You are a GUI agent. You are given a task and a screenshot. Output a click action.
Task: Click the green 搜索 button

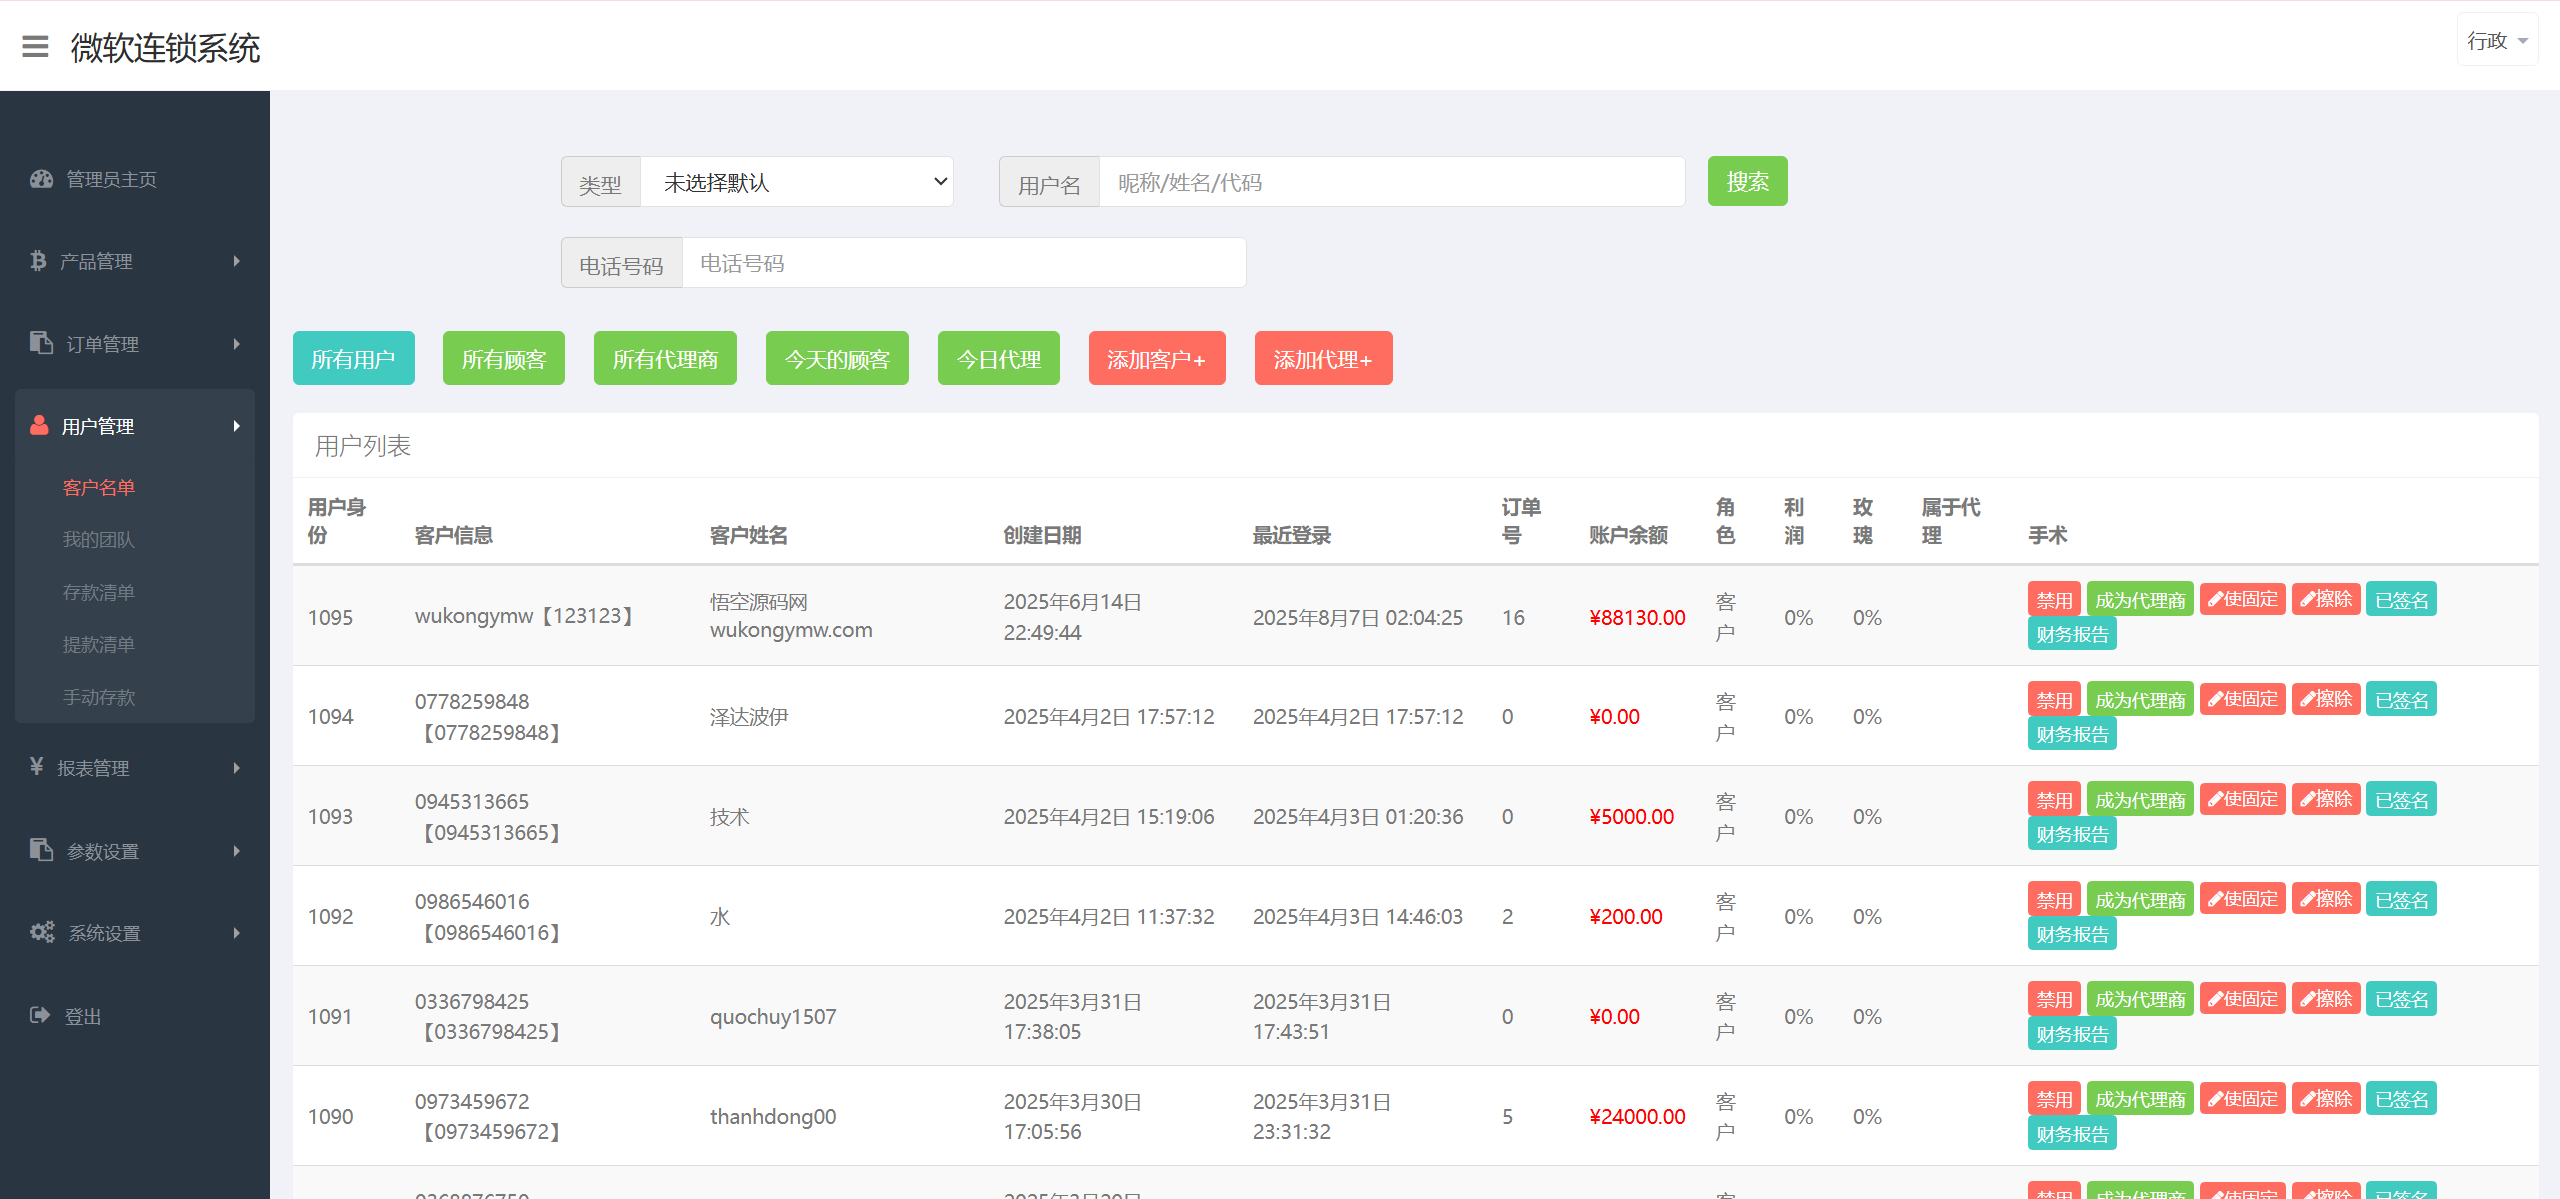click(1747, 182)
